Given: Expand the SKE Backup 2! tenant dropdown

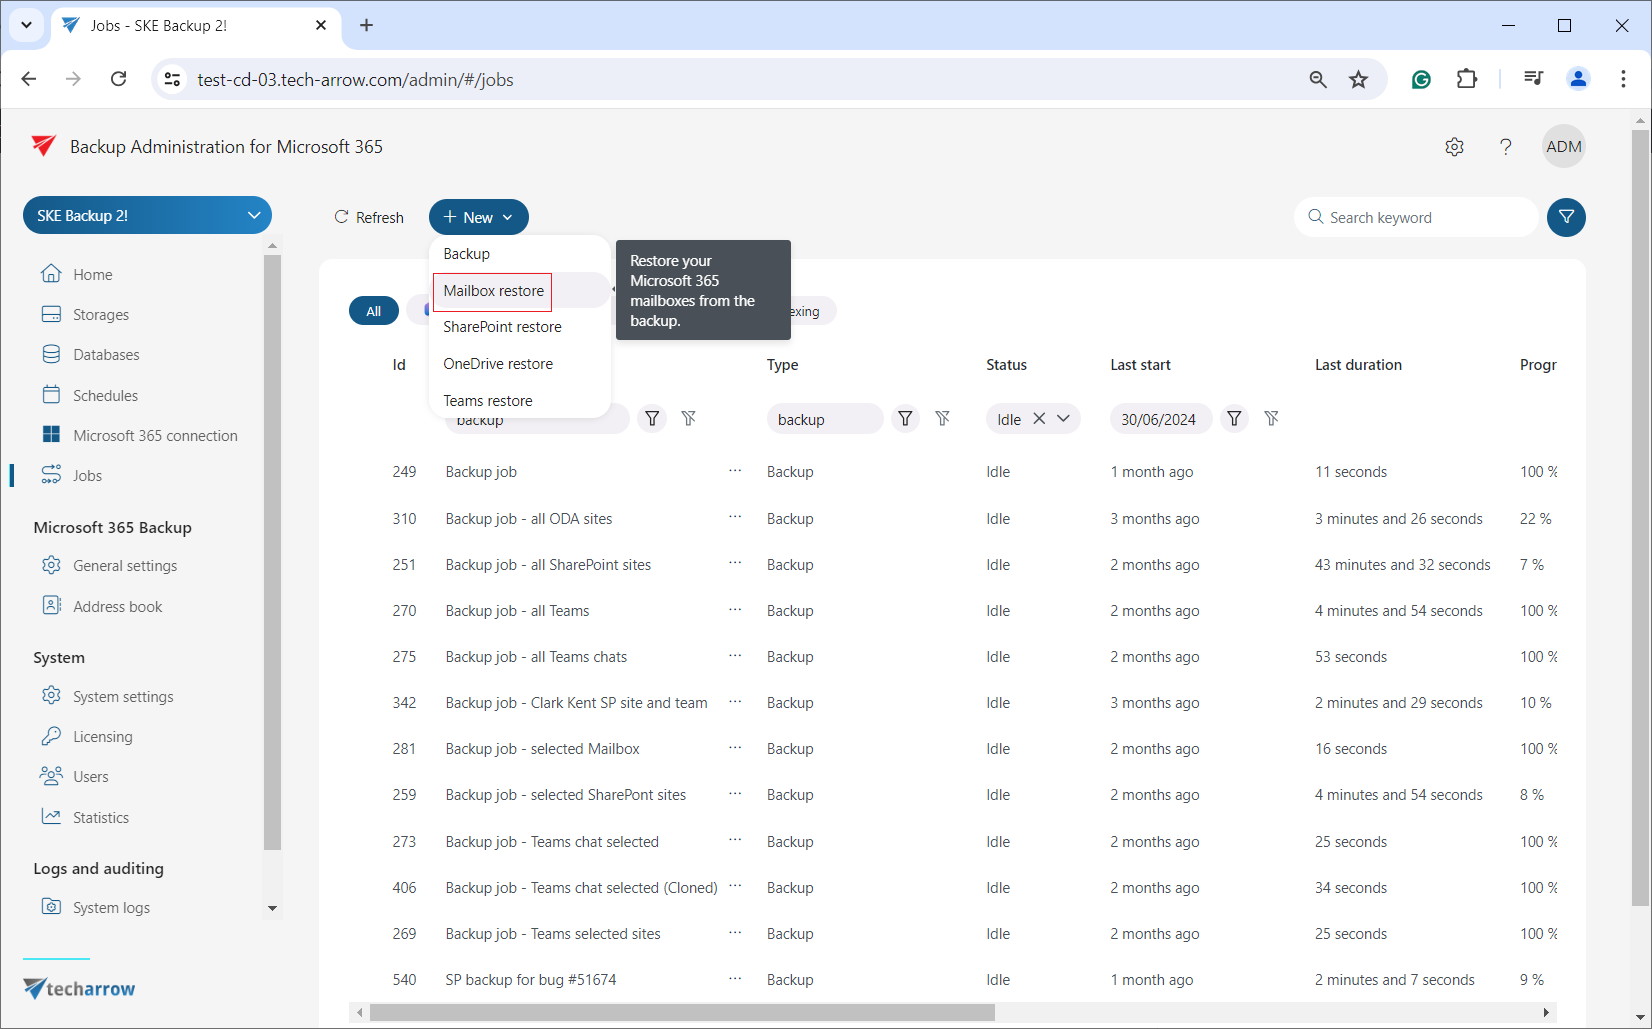Looking at the screenshot, I should [x=253, y=215].
